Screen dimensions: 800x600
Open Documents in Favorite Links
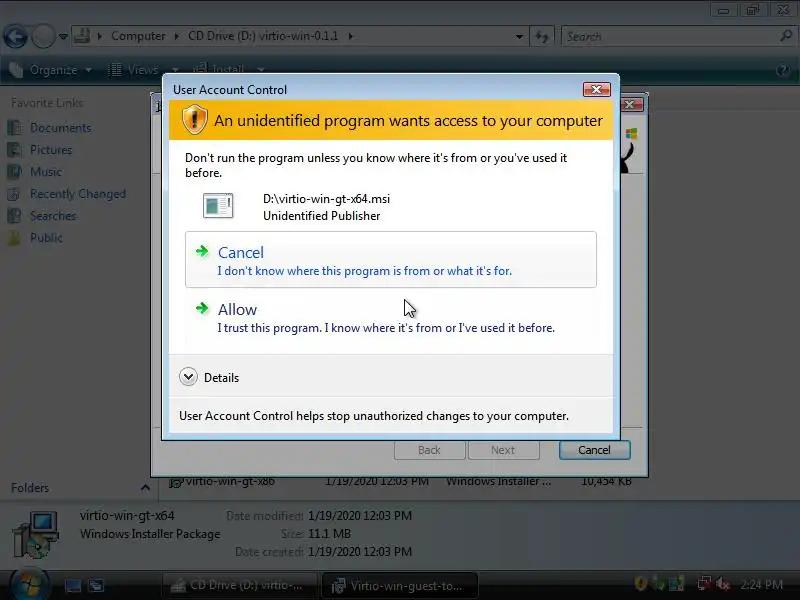click(x=60, y=128)
